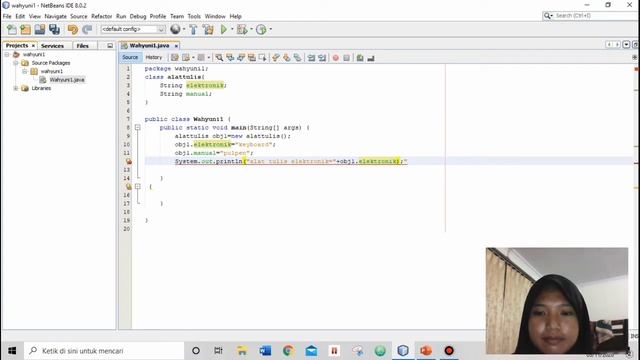Open the Source menu
Viewport: 640px width, 360px height.
point(79,16)
